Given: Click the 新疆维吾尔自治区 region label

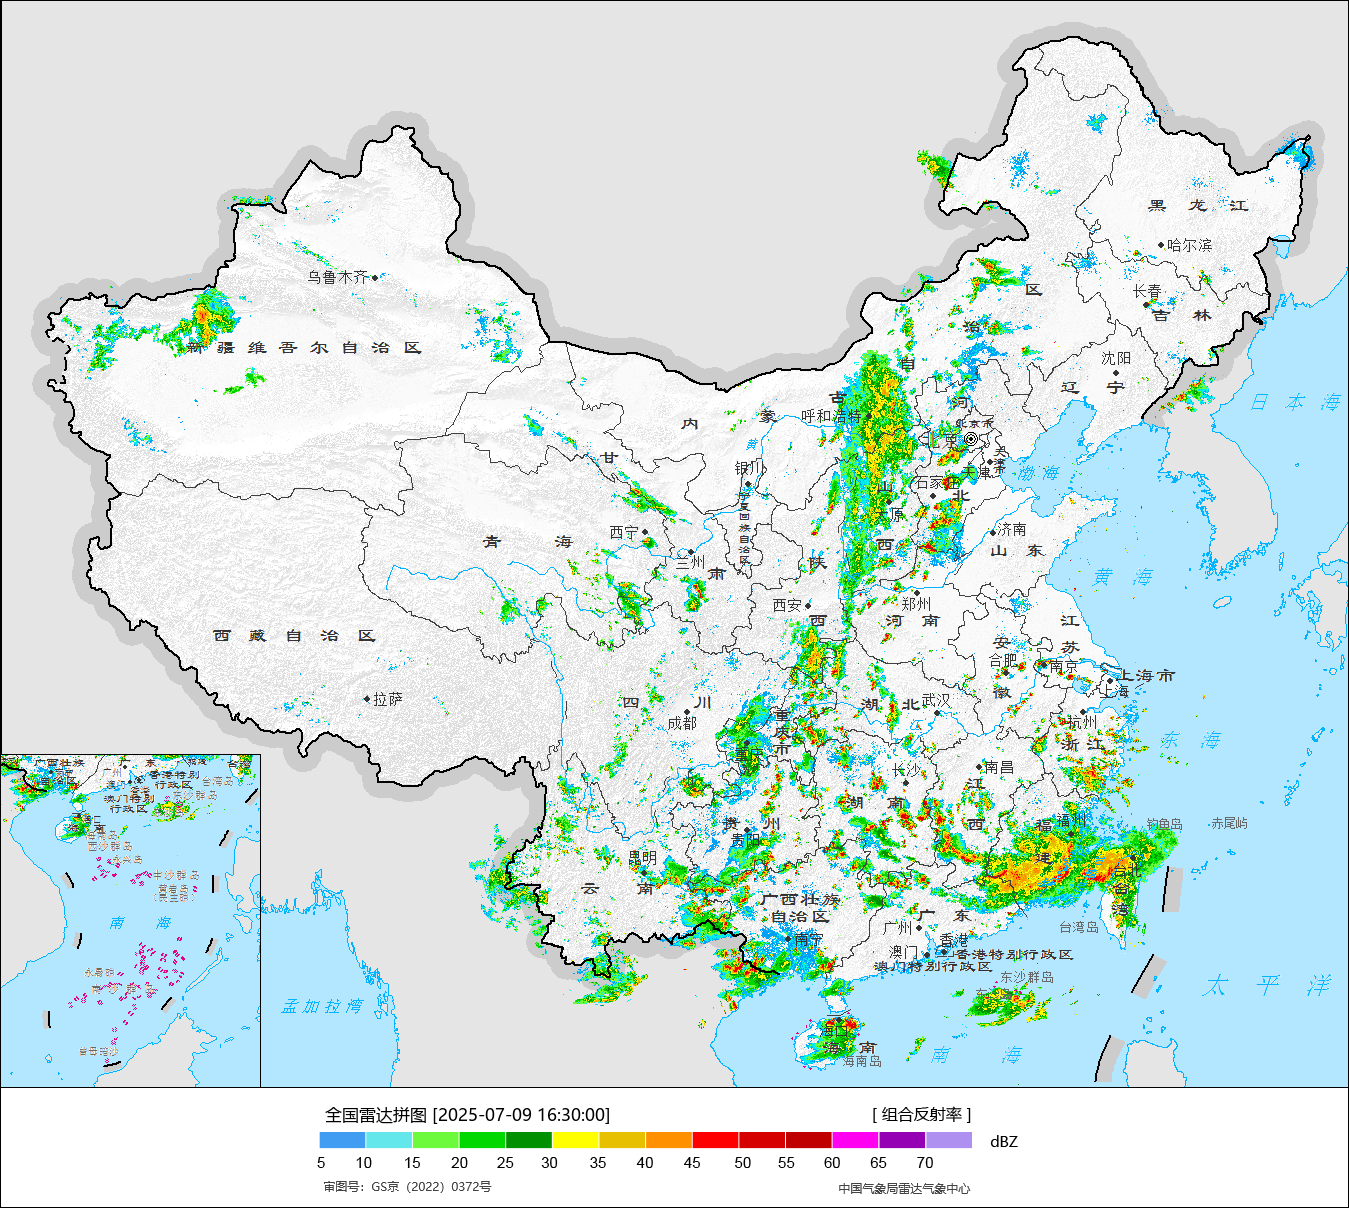Looking at the screenshot, I should click(305, 348).
